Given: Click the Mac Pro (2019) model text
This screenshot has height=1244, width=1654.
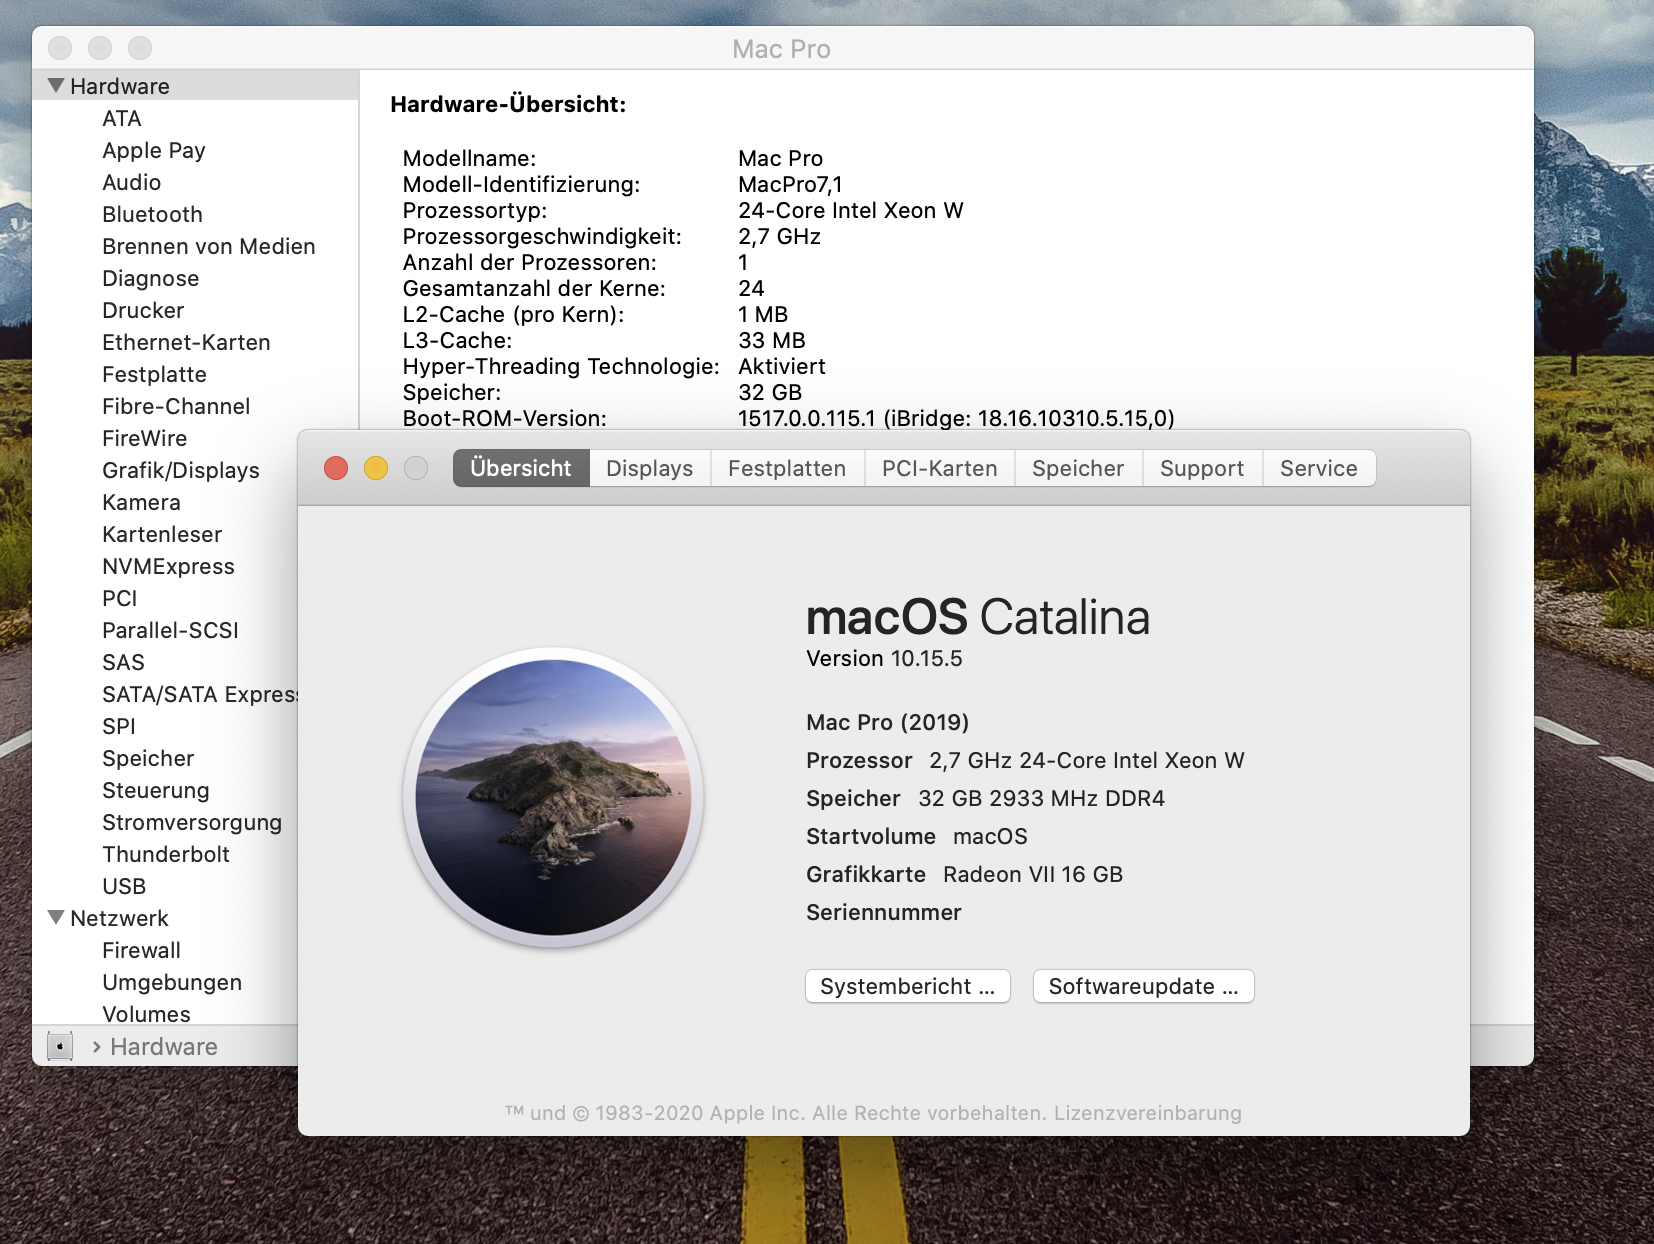Looking at the screenshot, I should click(x=888, y=722).
